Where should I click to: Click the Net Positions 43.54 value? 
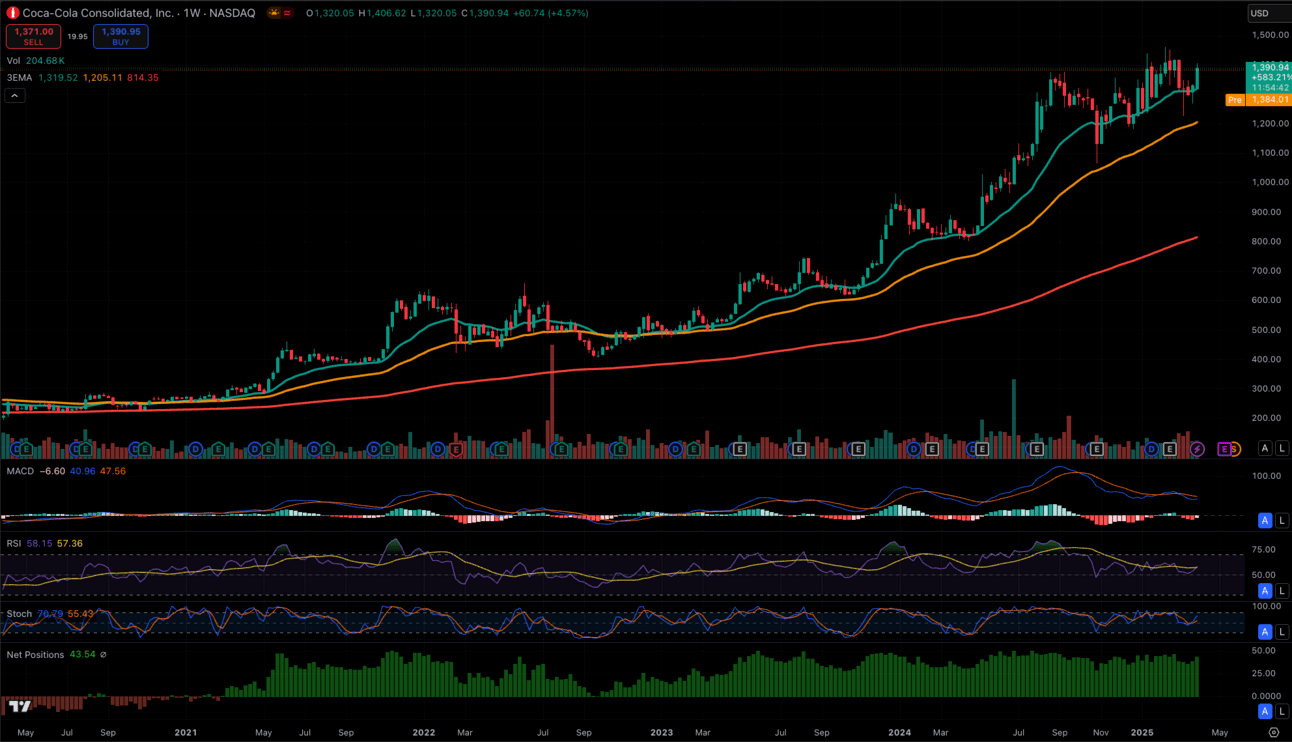[x=82, y=655]
